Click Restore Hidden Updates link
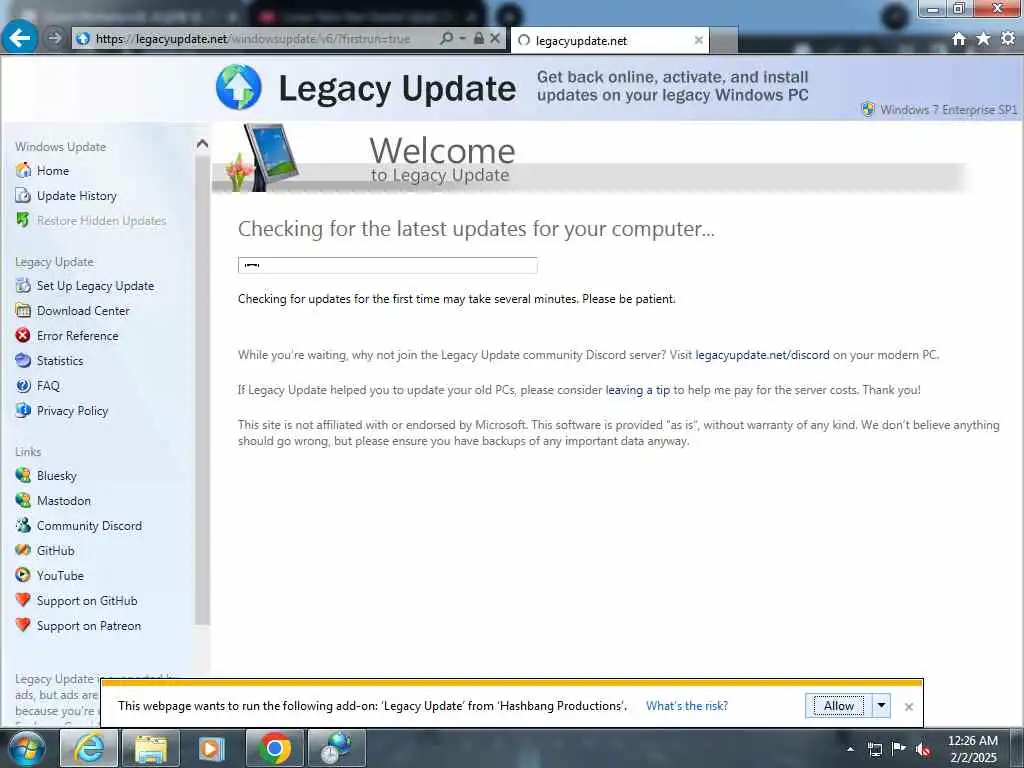This screenshot has width=1024, height=768. [x=101, y=221]
